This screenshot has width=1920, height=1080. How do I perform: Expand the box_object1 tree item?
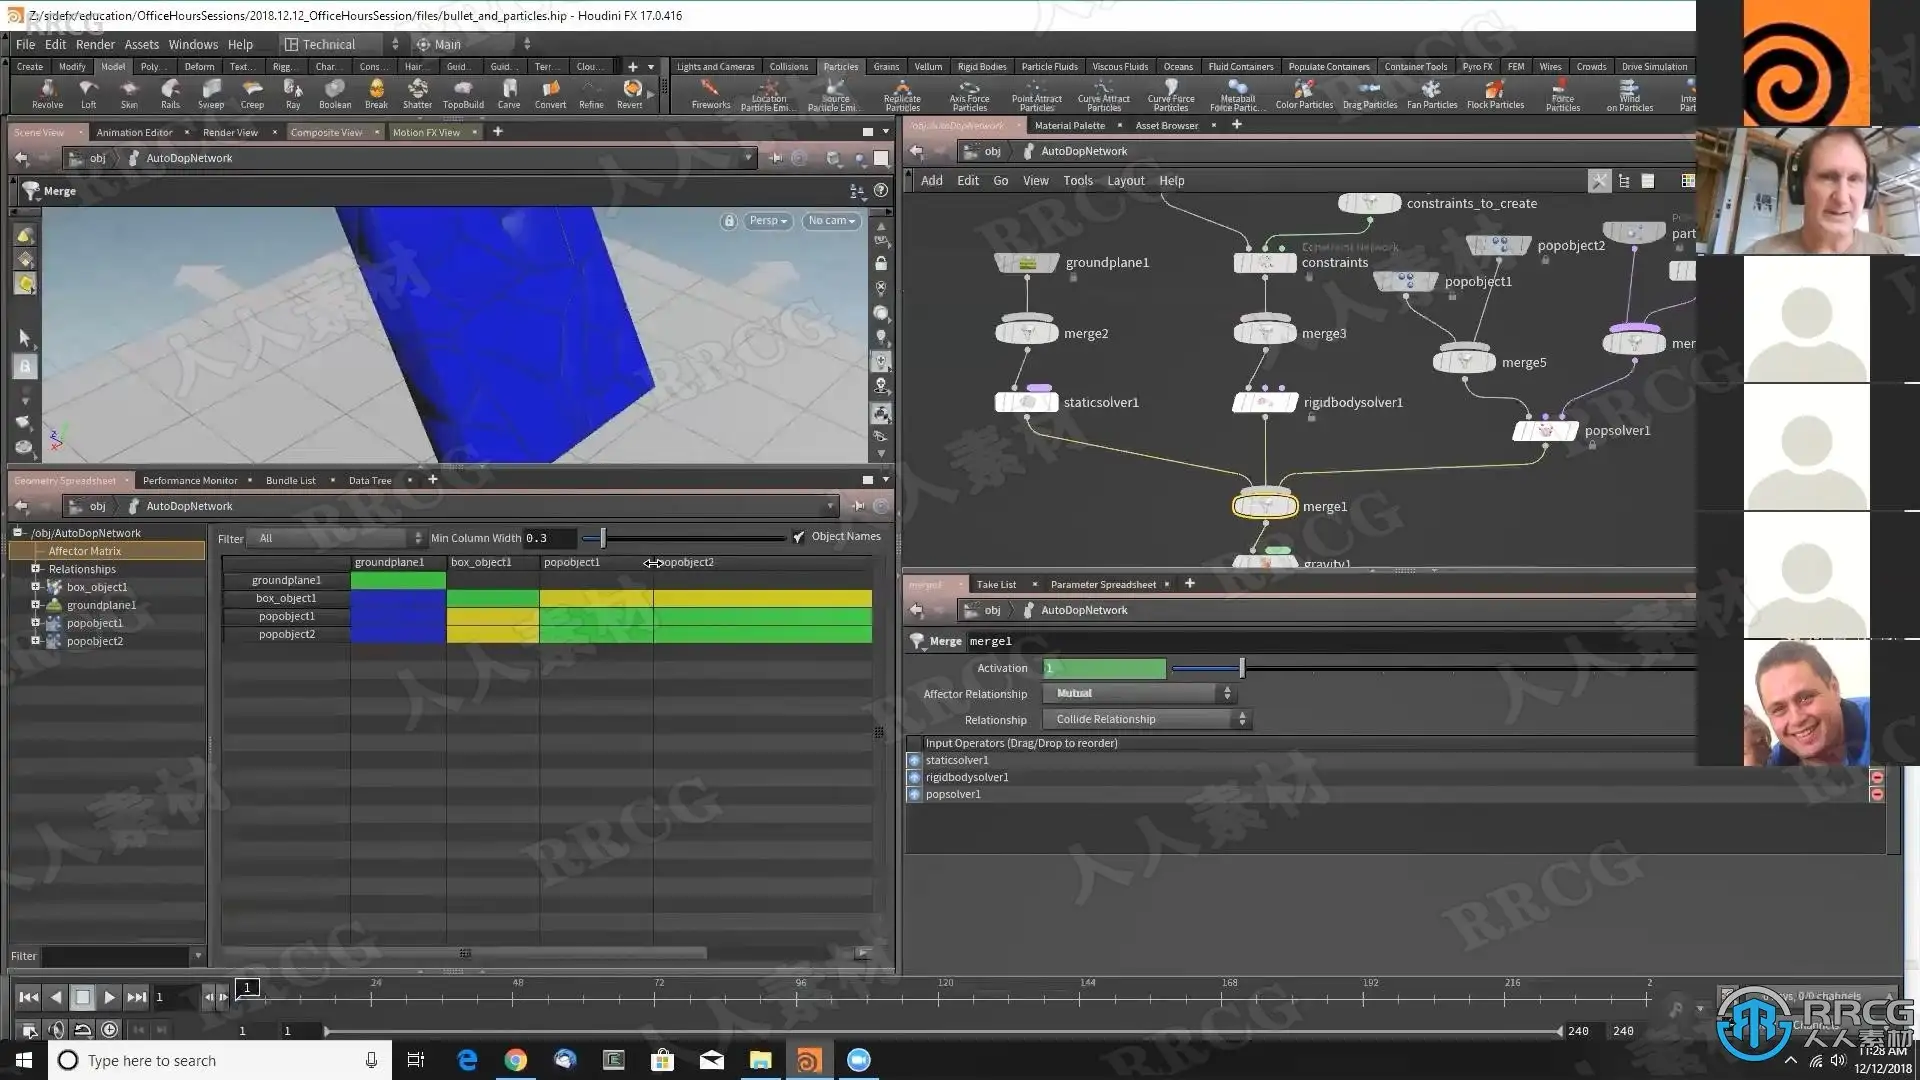[36, 587]
